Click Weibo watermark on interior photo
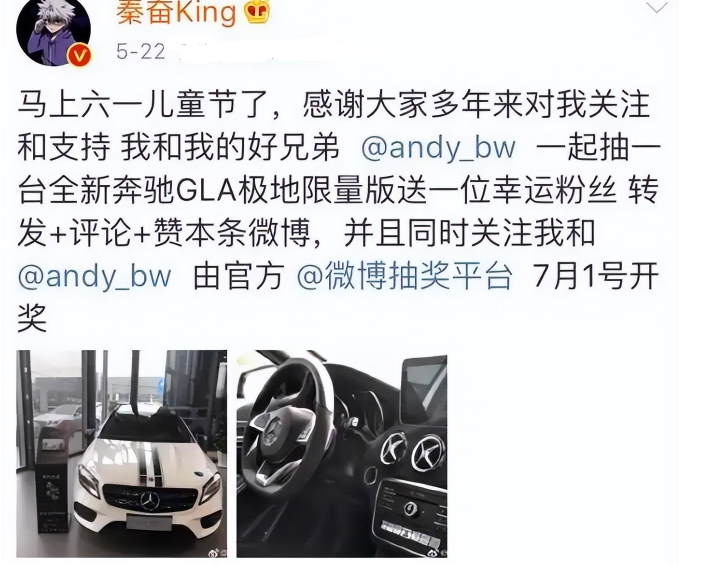The height and width of the screenshot is (563, 727). (438, 552)
